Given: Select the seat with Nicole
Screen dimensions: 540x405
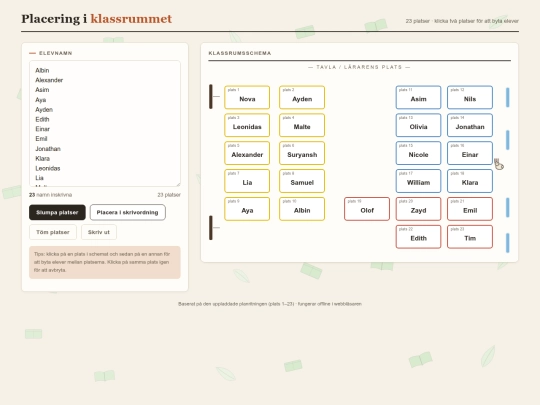Looking at the screenshot, I should pos(418,153).
